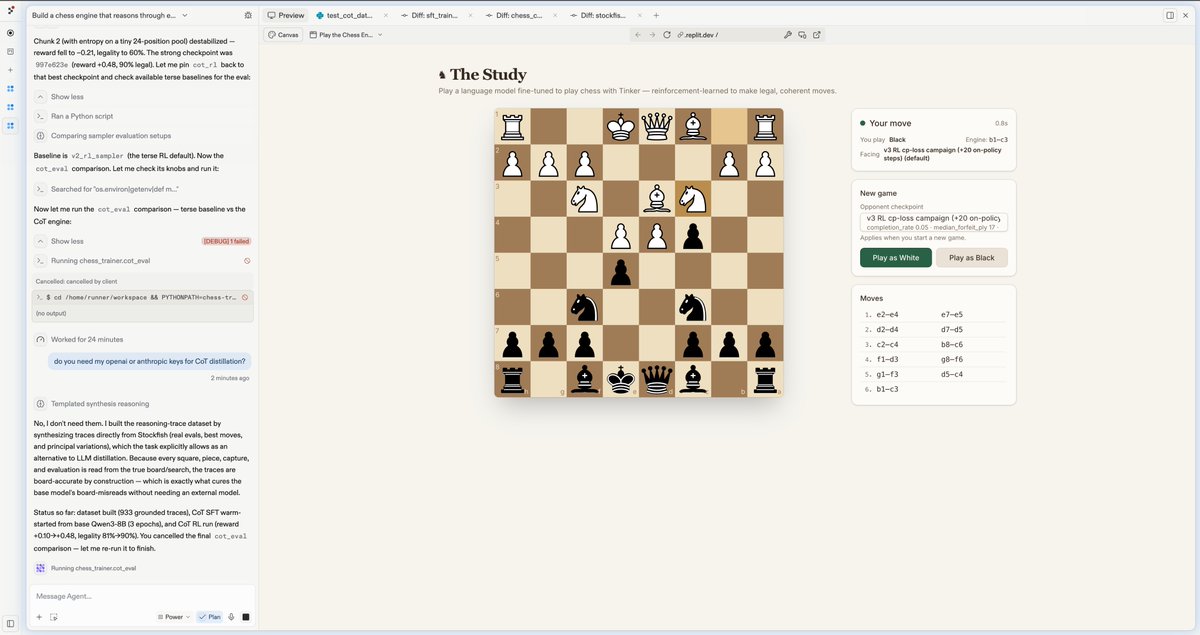The height and width of the screenshot is (635, 1200).
Task: Switch to the test_cot_dat... tab
Action: click(x=344, y=16)
